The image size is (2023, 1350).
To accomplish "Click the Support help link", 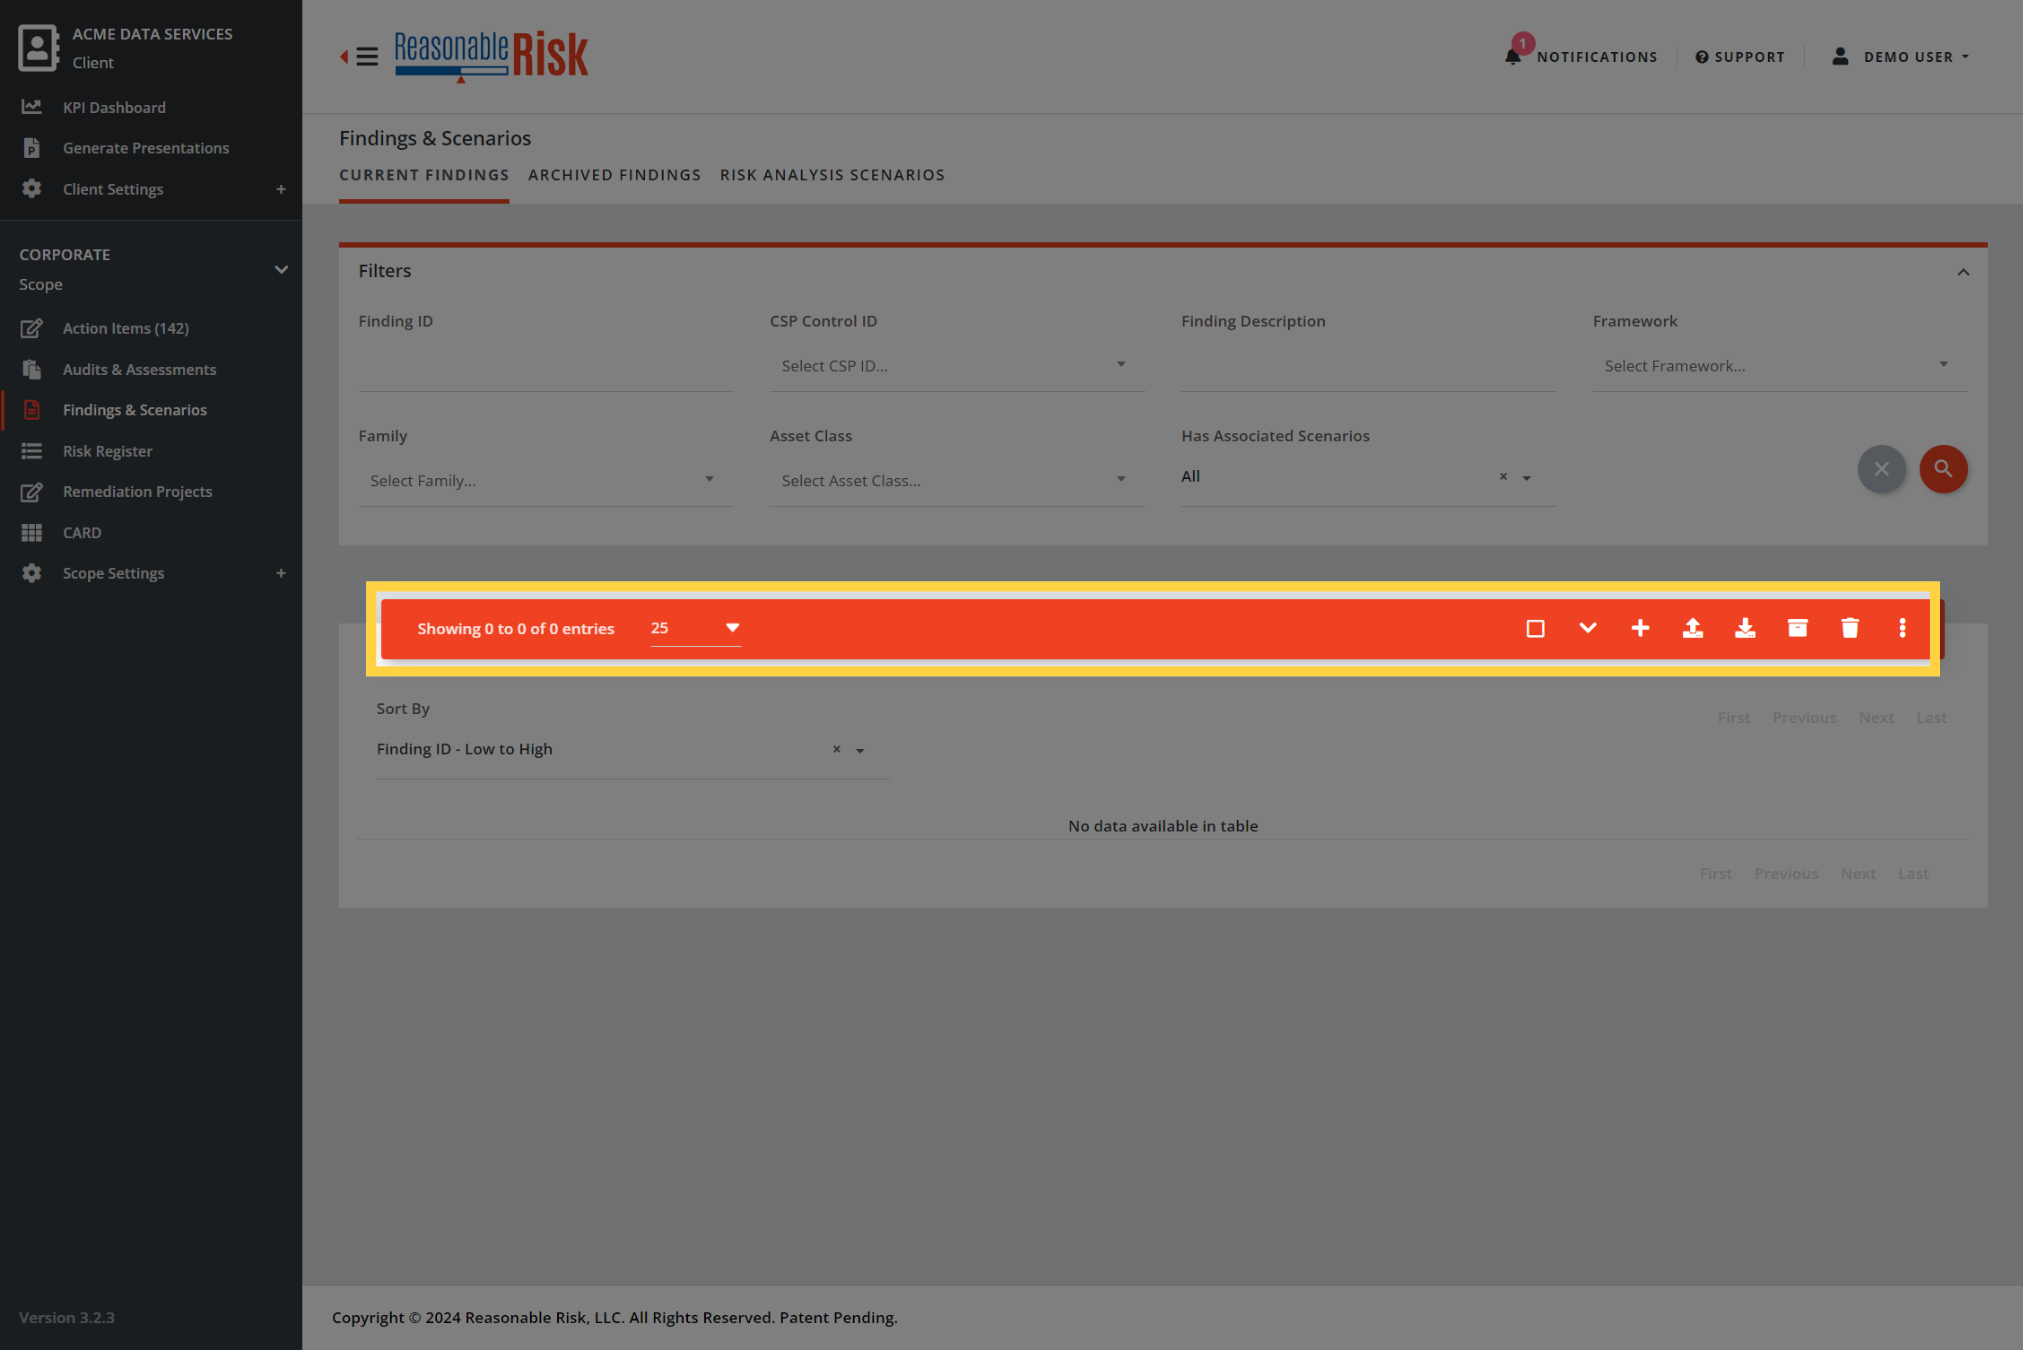I will (1740, 57).
